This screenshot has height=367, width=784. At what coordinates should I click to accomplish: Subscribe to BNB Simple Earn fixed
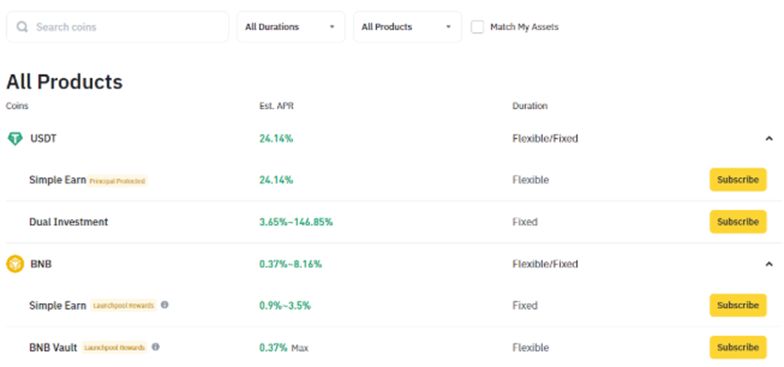(738, 305)
